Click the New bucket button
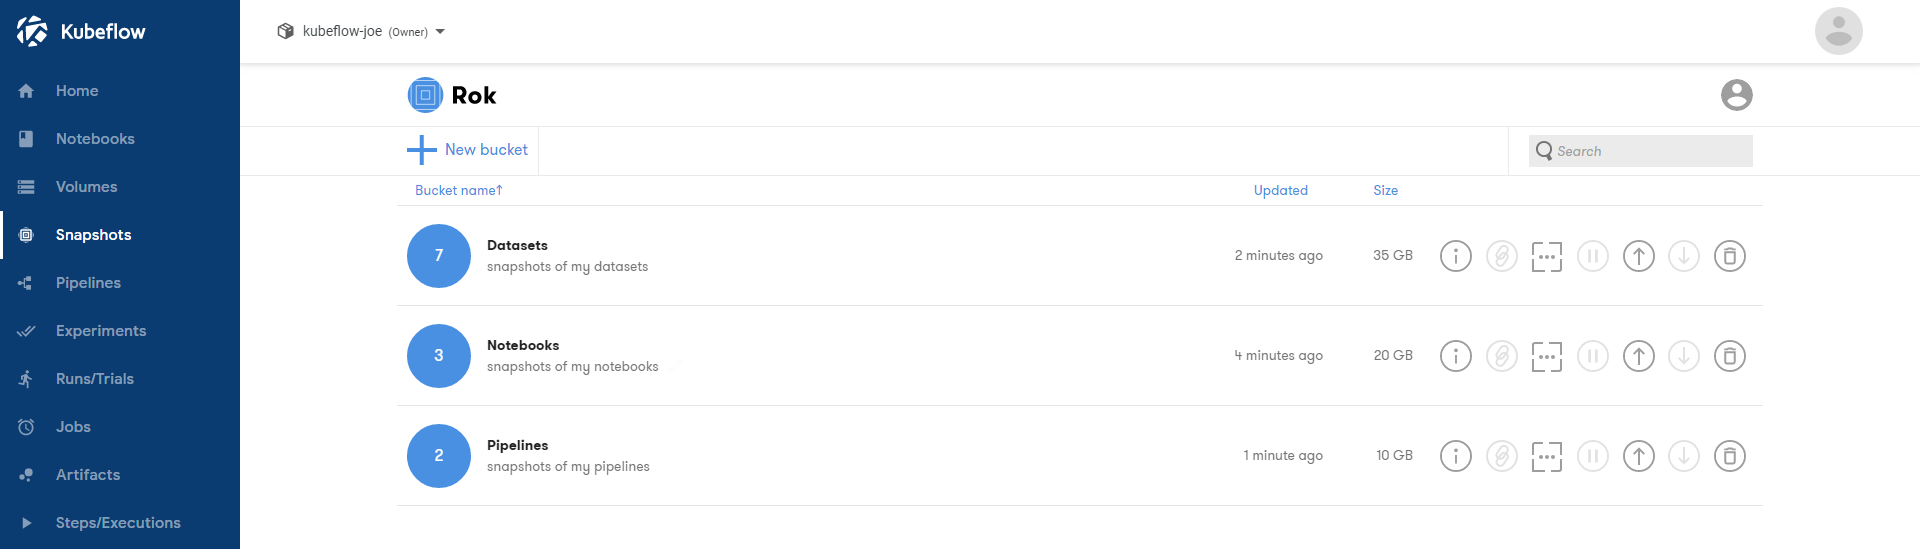Image resolution: width=1920 pixels, height=549 pixels. (x=468, y=150)
